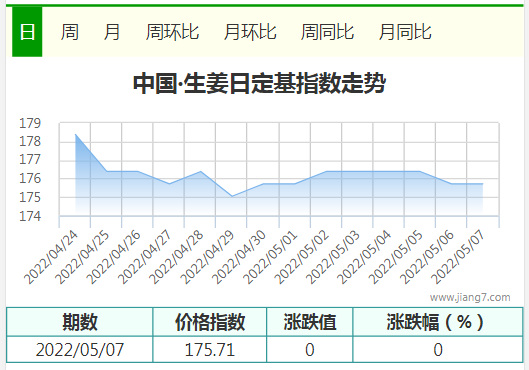
Task: Click the 2022/04/24 x-axis label
Action: 51,257
